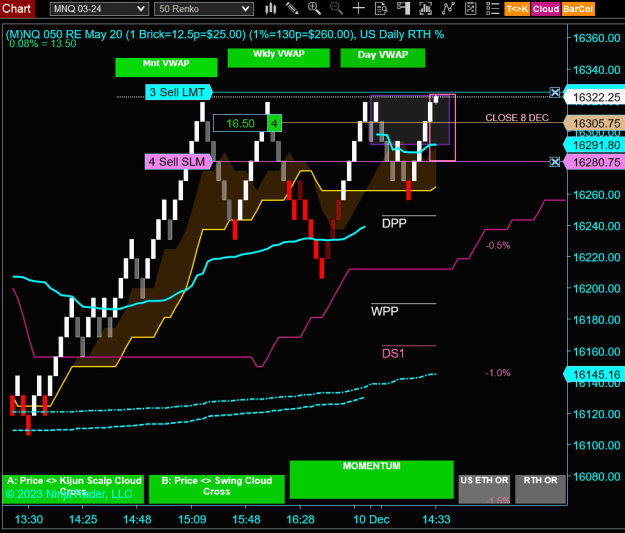Click the 16360.00 price axis label
The height and width of the screenshot is (533, 625).
[x=596, y=38]
